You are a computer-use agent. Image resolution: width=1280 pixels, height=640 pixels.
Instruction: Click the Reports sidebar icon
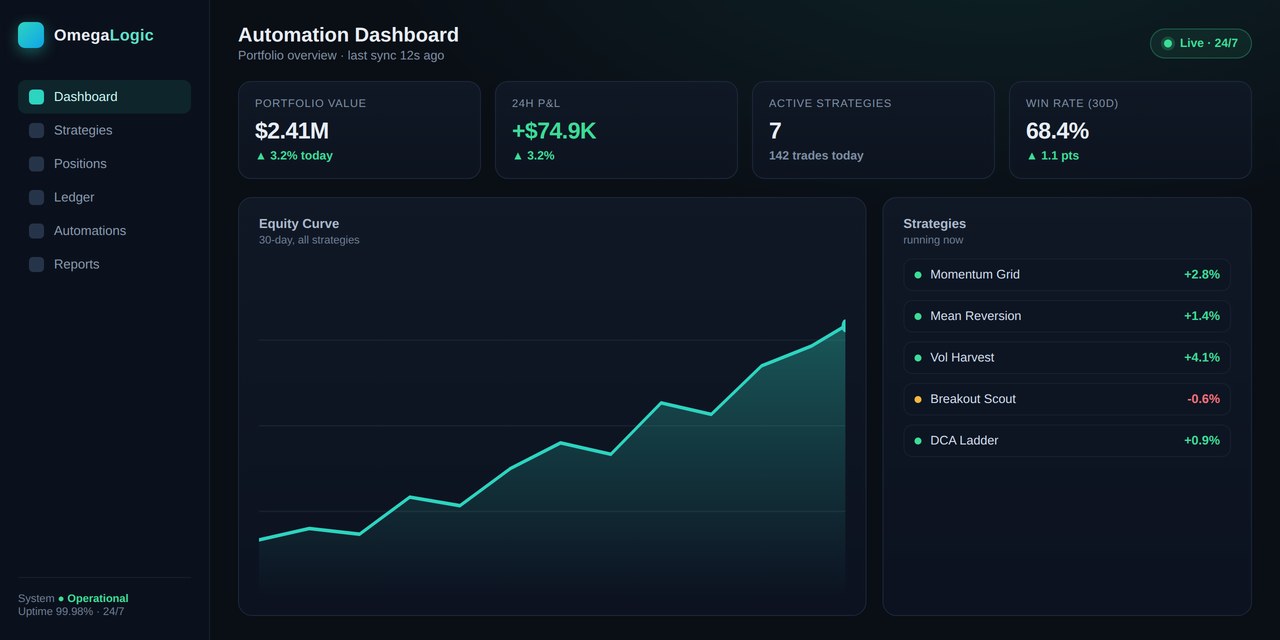click(36, 264)
